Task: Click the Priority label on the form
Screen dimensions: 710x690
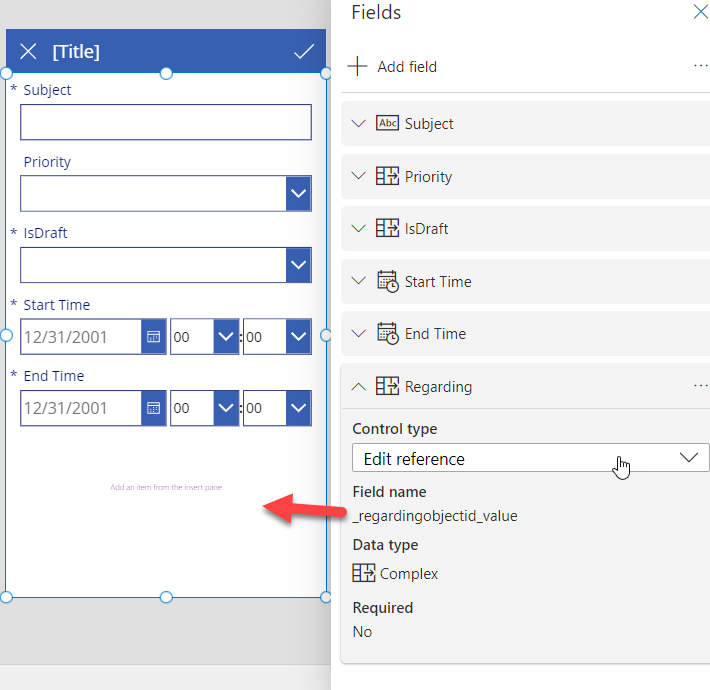Action: point(47,162)
